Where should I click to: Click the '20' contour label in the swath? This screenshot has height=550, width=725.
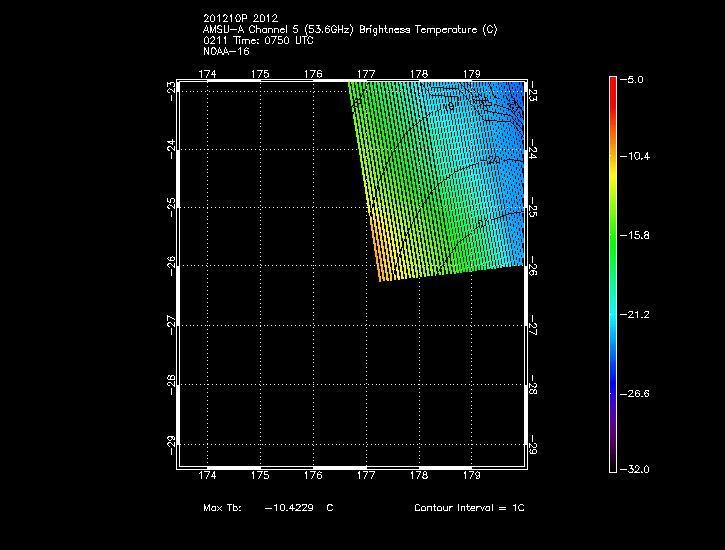[492, 161]
